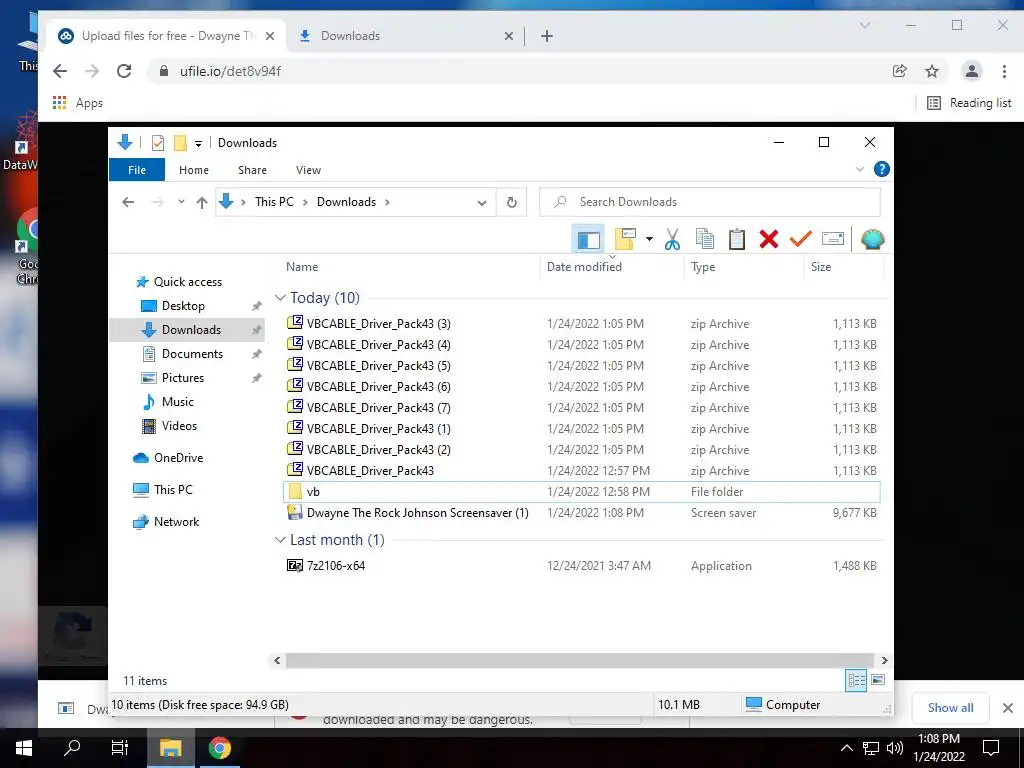
Task: Collapse the Today (10) group
Action: [x=280, y=298]
